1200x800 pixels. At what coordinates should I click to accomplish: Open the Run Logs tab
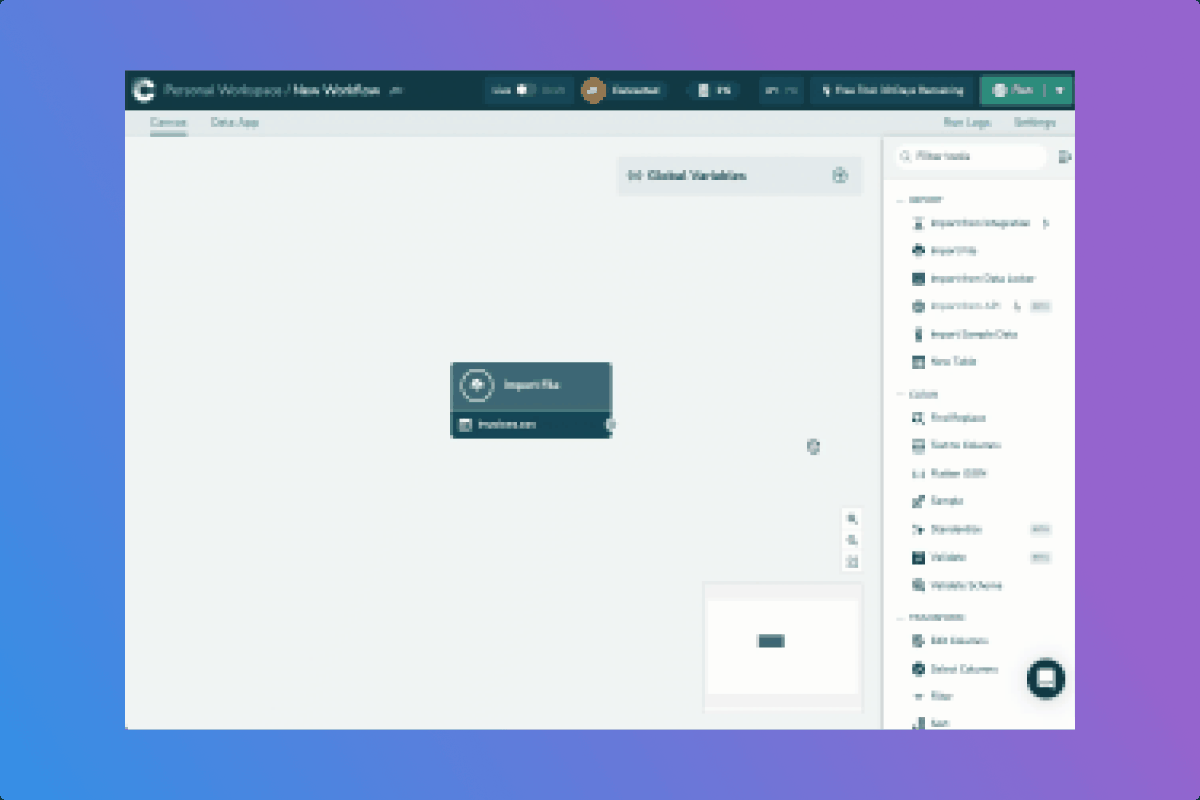(966, 123)
